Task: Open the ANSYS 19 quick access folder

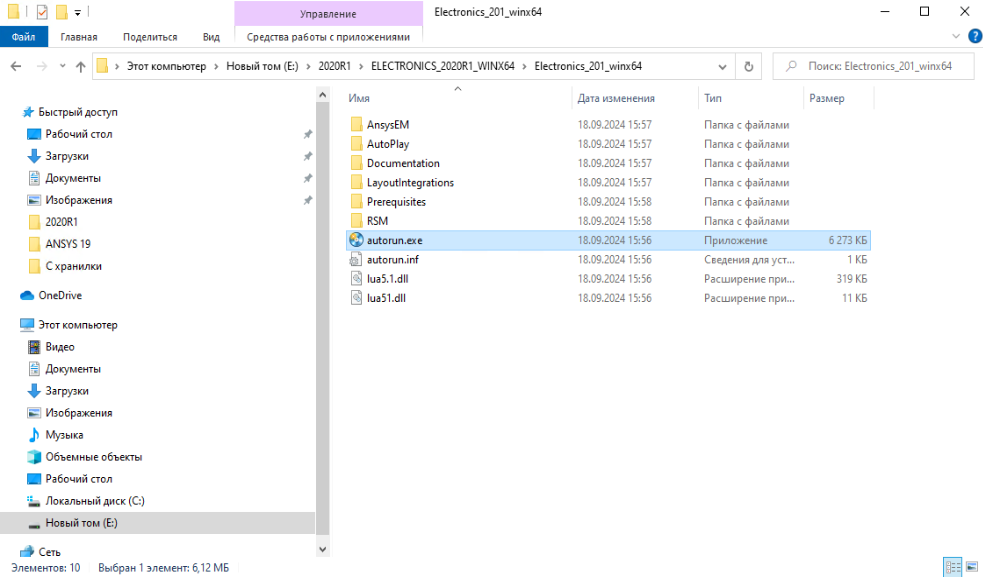Action: tap(68, 244)
